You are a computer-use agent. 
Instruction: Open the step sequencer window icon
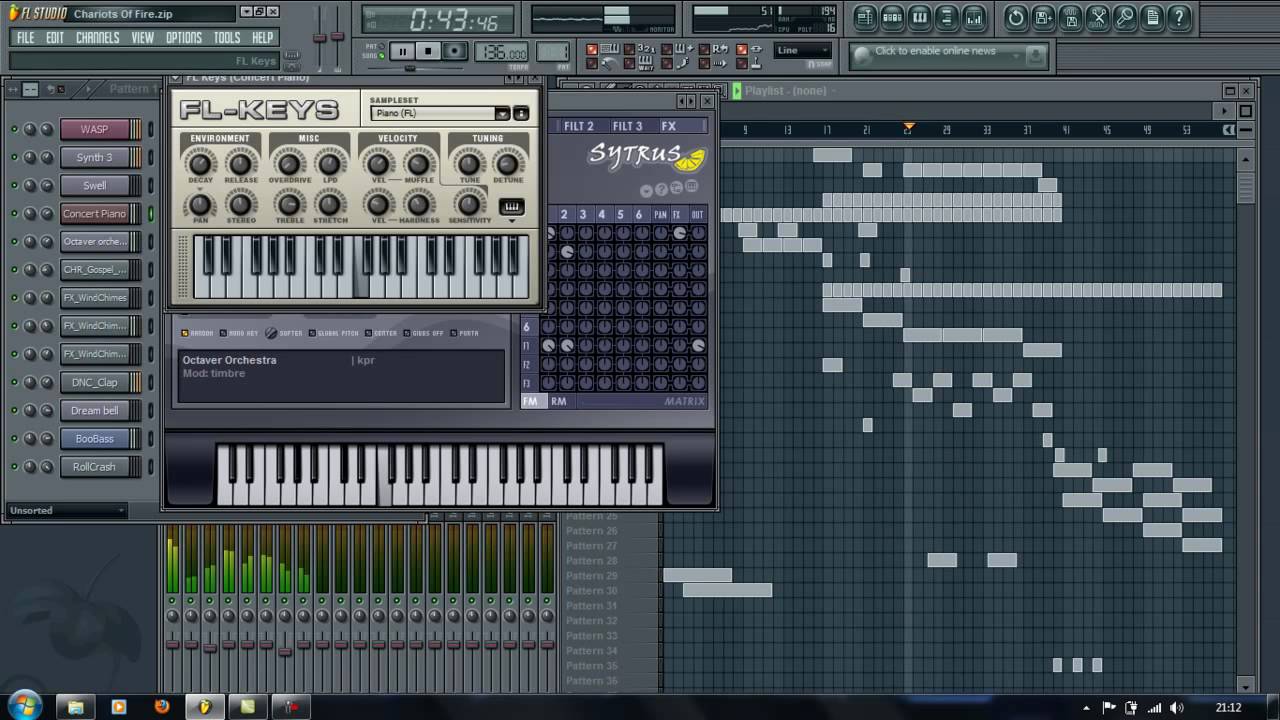pos(892,17)
